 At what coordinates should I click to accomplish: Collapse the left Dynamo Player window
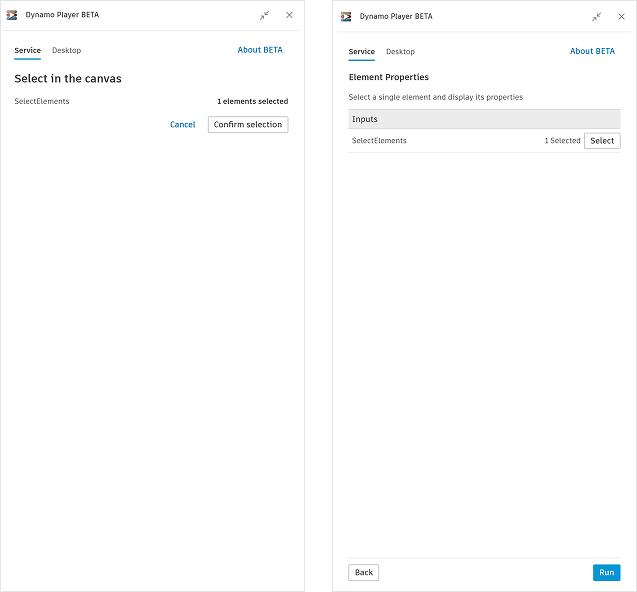click(x=264, y=15)
